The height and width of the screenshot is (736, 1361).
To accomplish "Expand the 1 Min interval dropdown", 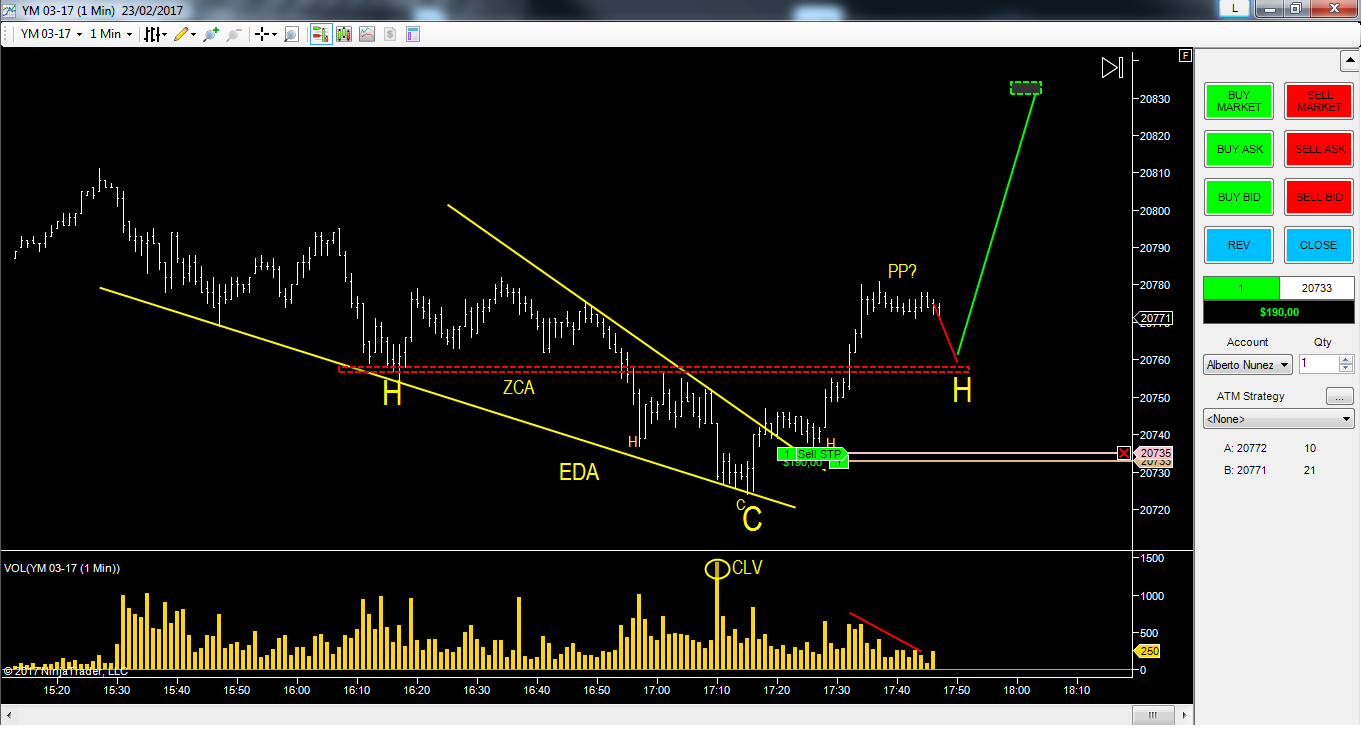I will (x=110, y=34).
